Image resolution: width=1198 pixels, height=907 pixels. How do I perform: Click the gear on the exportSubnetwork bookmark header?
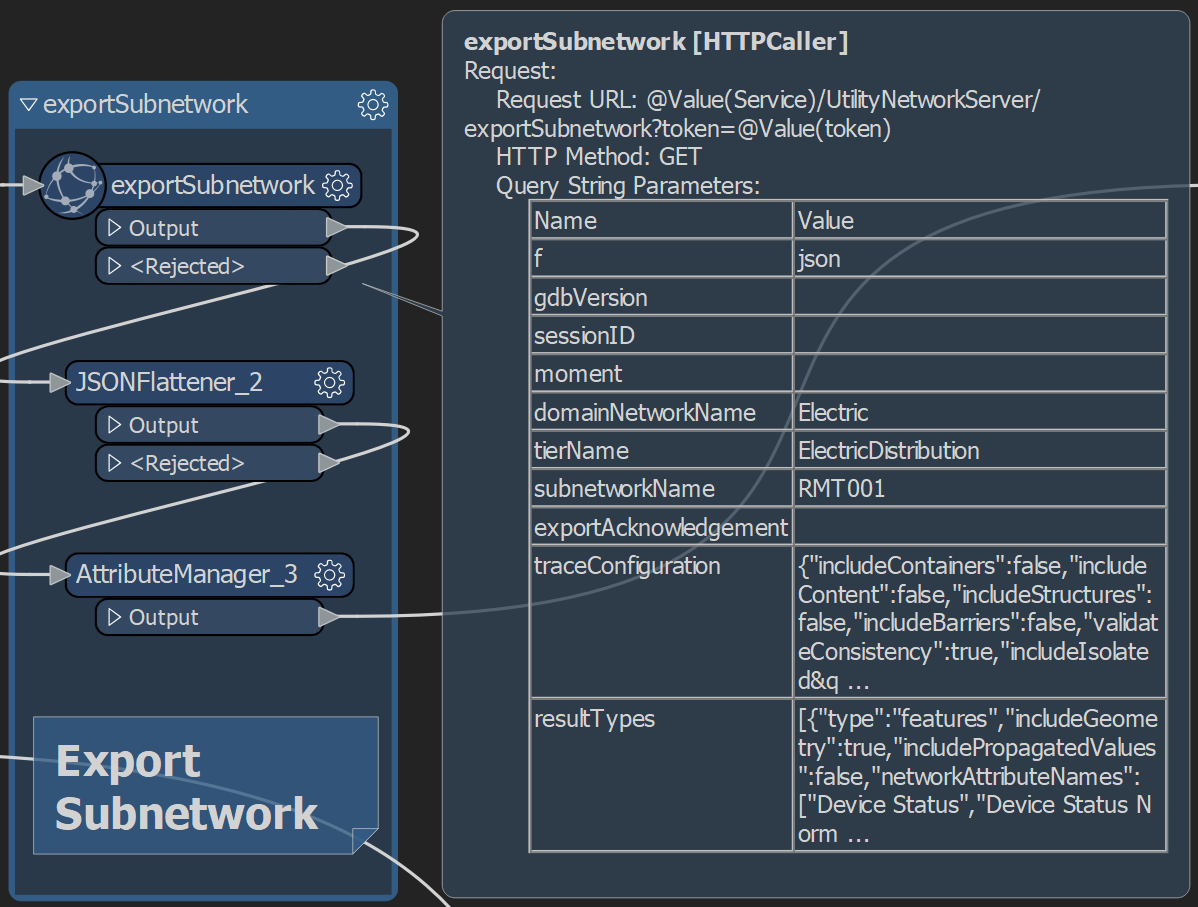[373, 104]
